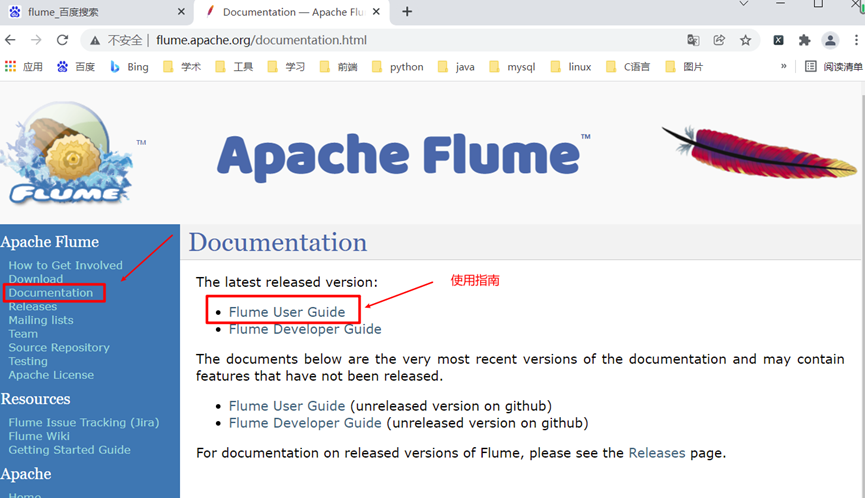This screenshot has width=865, height=498.
Task: Open the 阅读清单 reading list
Action: [x=834, y=67]
